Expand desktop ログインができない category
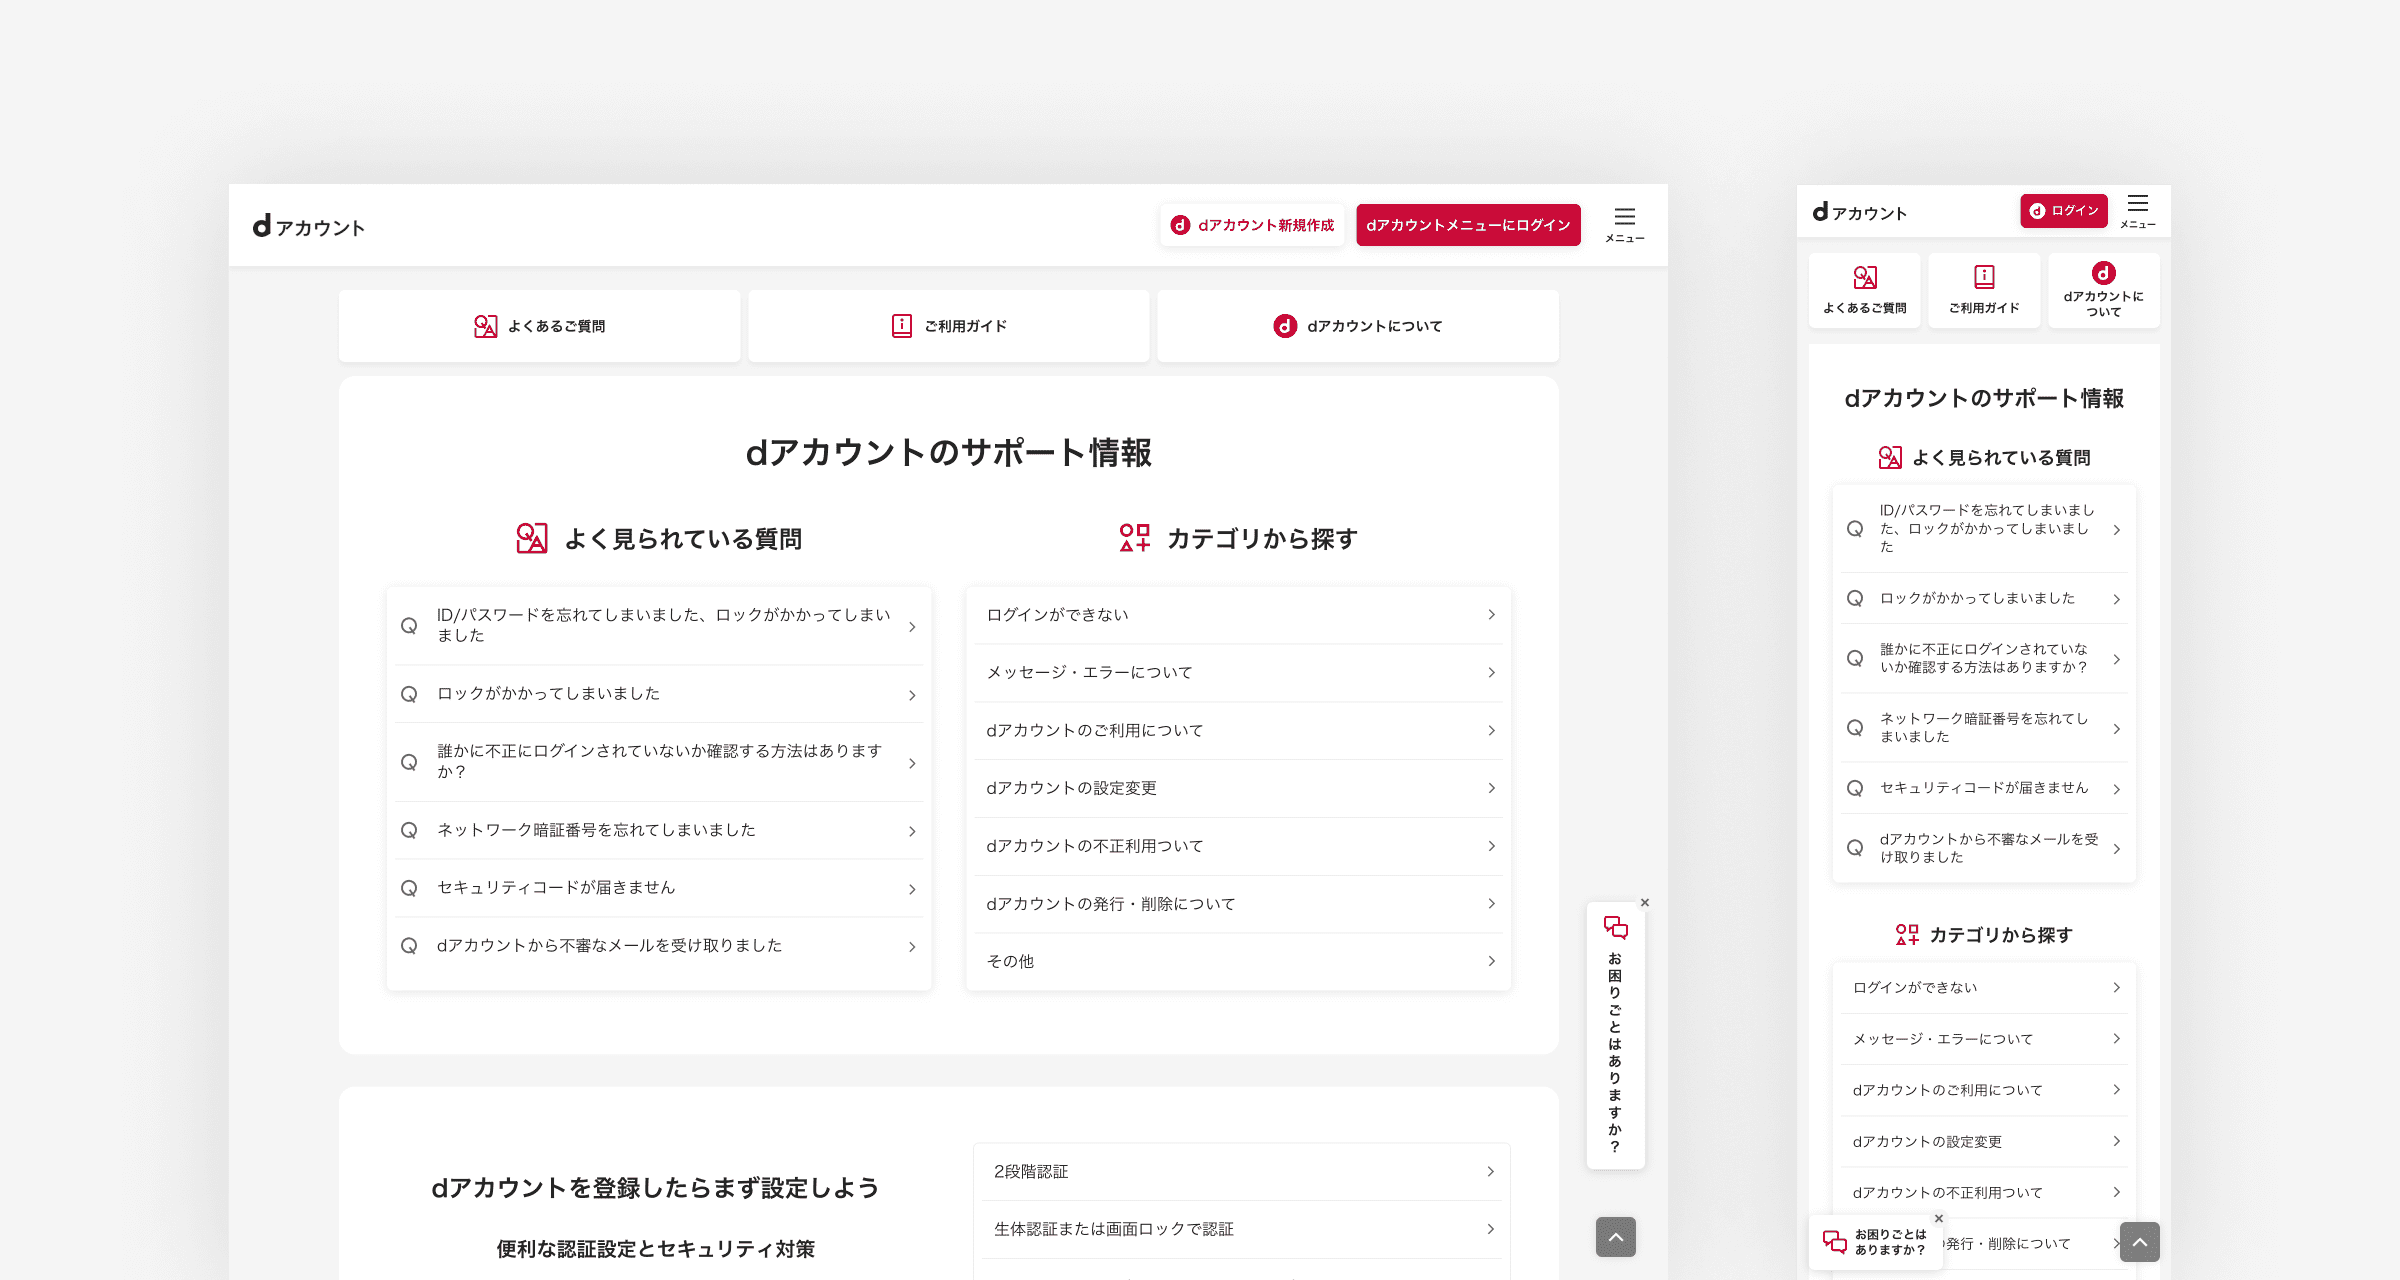 tap(1238, 615)
